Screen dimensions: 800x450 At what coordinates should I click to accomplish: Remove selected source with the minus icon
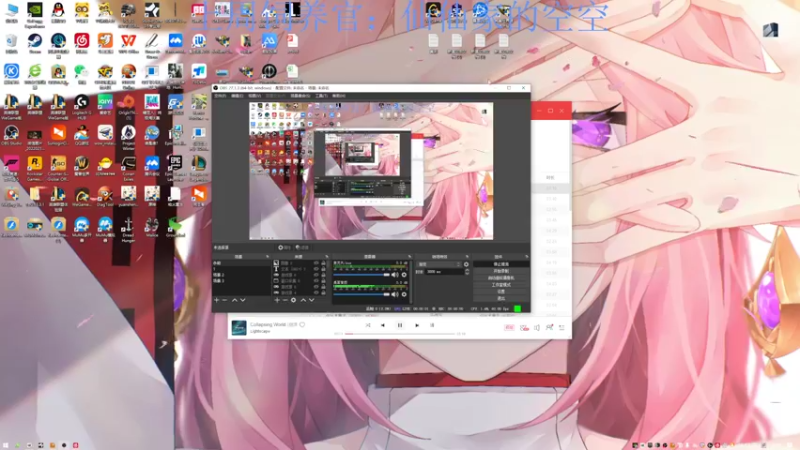point(285,299)
